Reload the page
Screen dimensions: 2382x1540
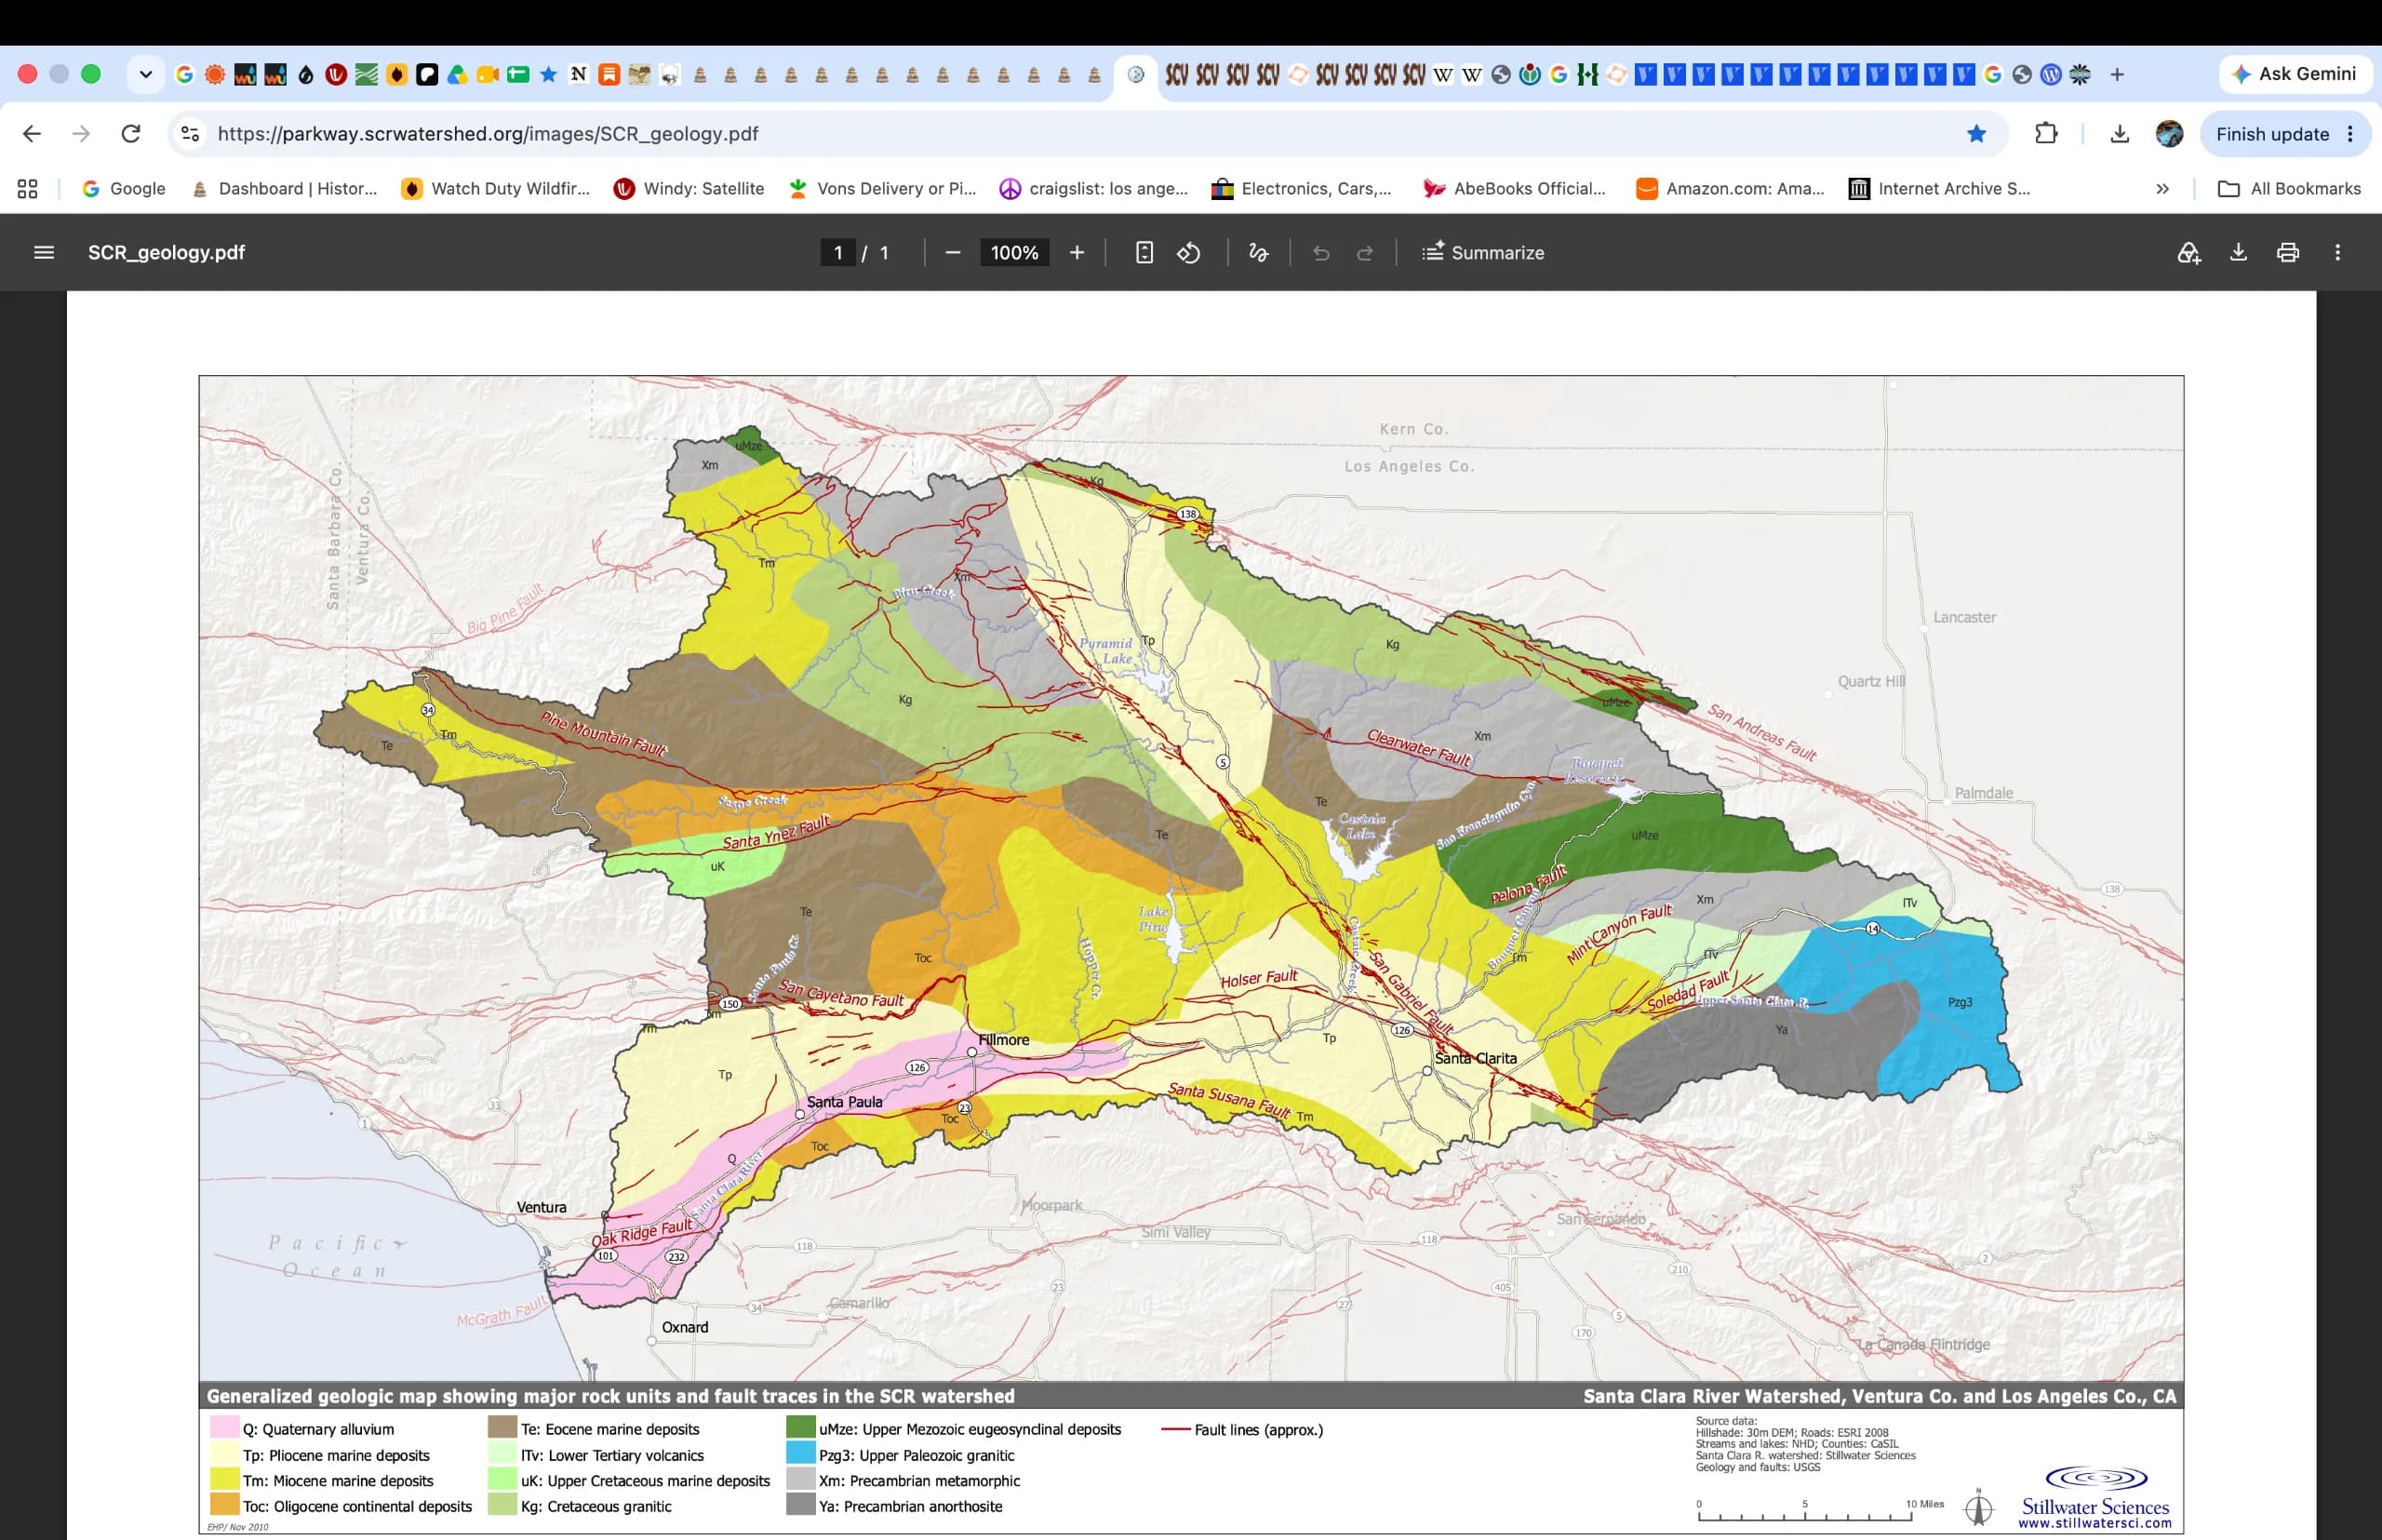click(x=131, y=133)
